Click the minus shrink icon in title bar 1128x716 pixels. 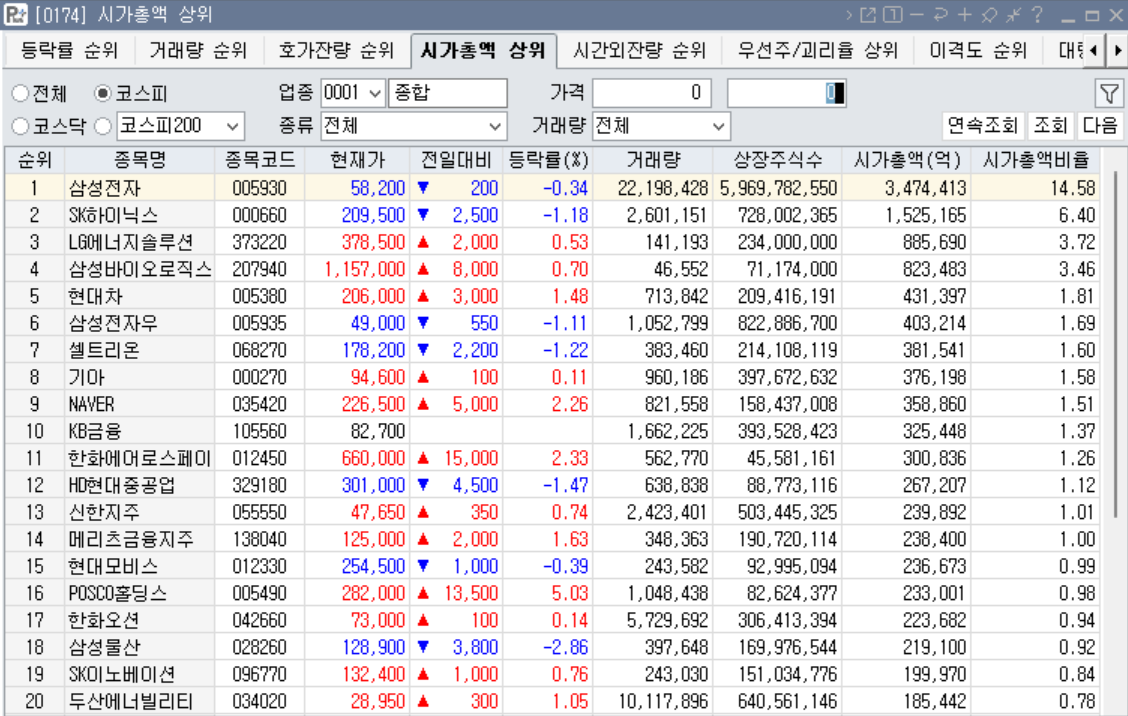(x=916, y=14)
